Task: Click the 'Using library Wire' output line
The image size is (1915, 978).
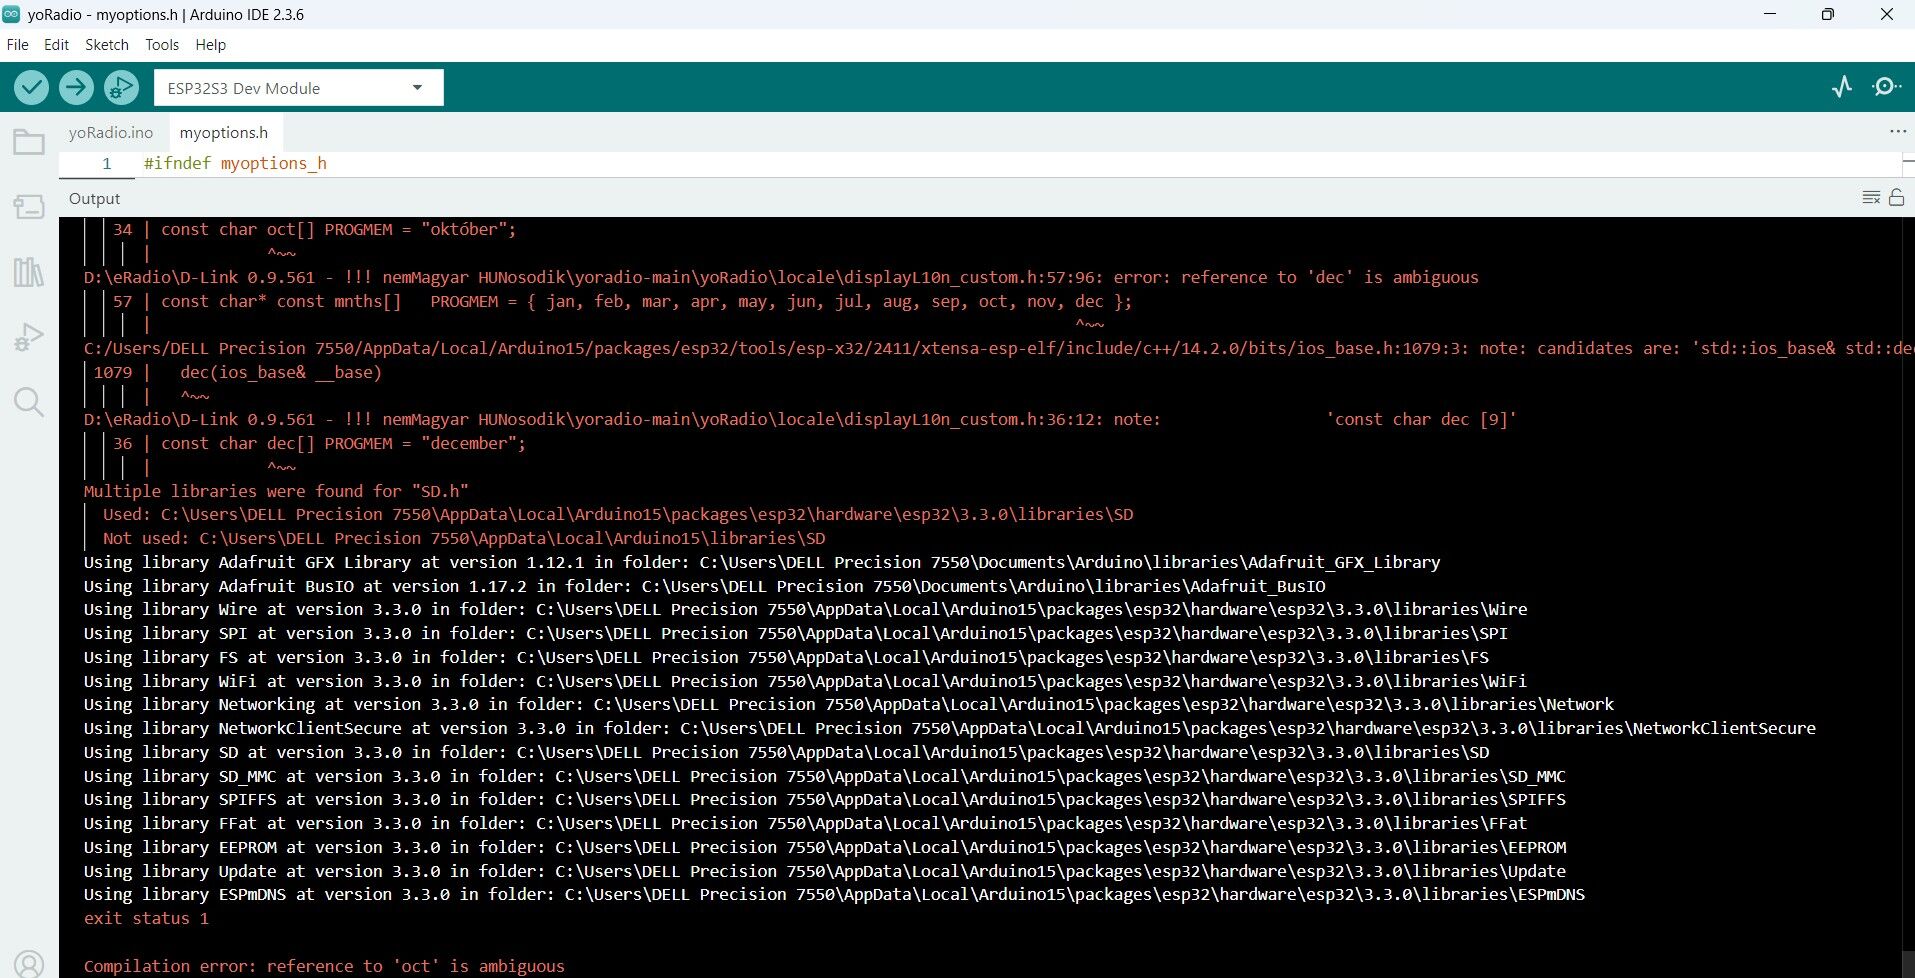Action: [x=805, y=609]
